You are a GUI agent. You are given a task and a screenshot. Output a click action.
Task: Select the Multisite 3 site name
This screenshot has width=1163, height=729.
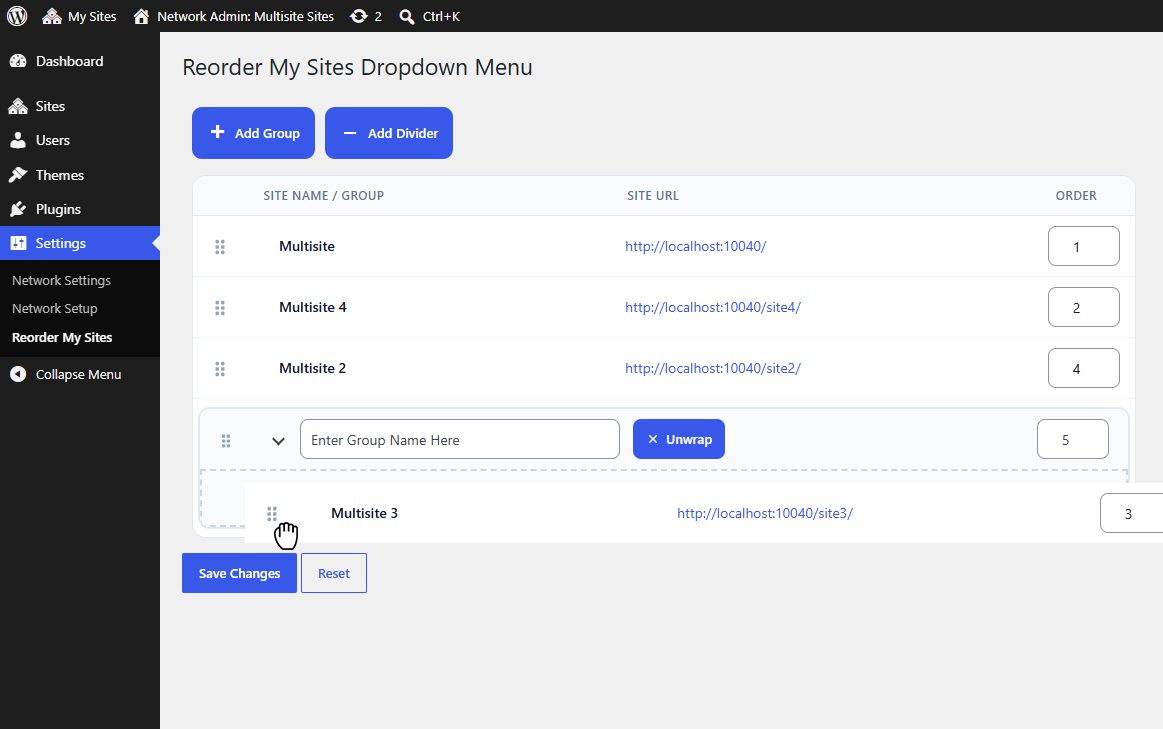click(x=364, y=513)
